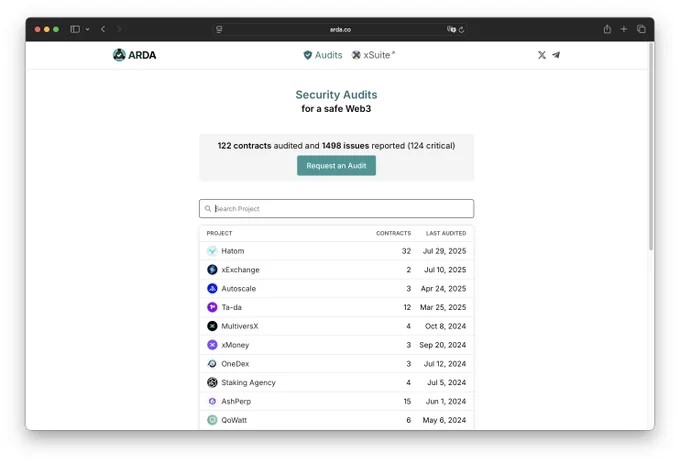
Task: Click Safari's forward arrow
Action: 119,29
